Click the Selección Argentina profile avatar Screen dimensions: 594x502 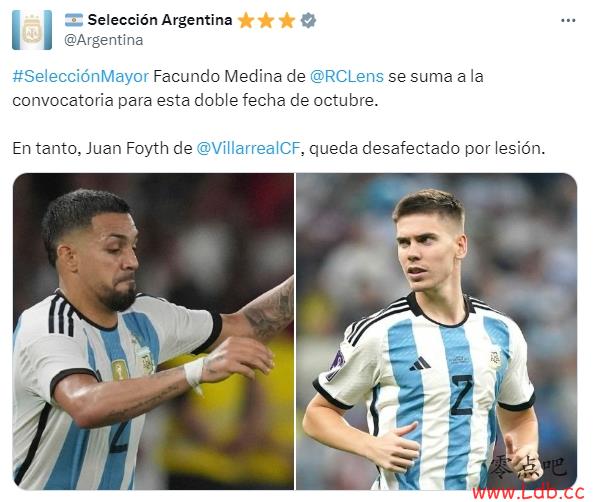point(32,30)
